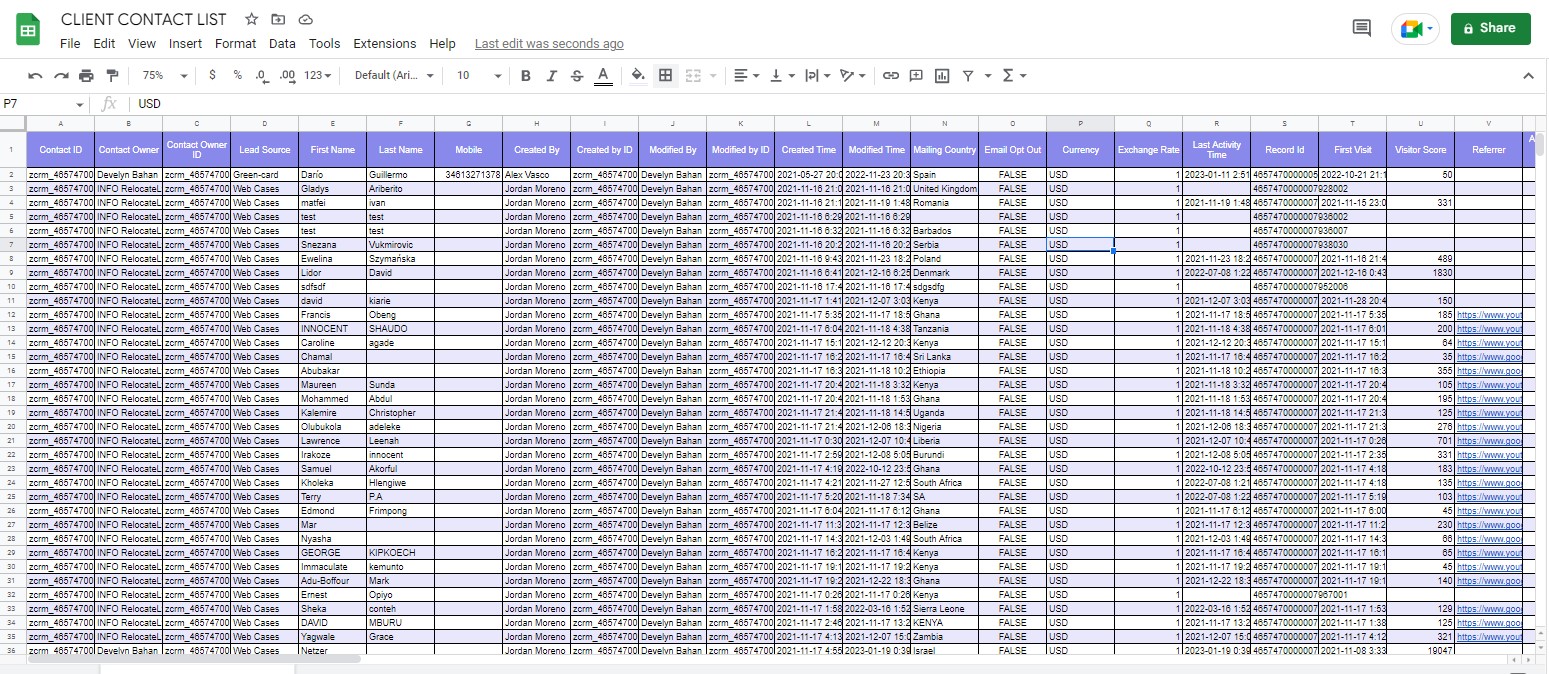The width and height of the screenshot is (1549, 674).
Task: Click the green Share button
Action: (x=1490, y=28)
